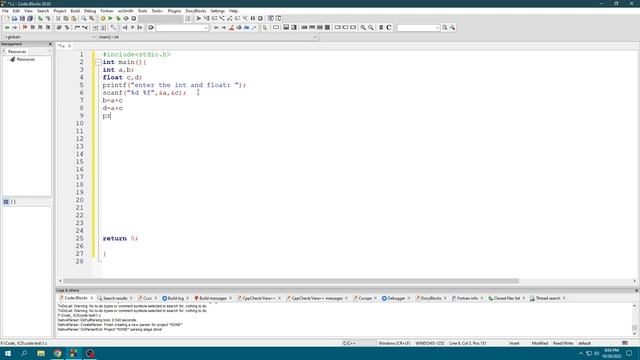Click the Windows (CR+LF) status entry
Viewport: 640px width, 360px height.
click(x=394, y=343)
